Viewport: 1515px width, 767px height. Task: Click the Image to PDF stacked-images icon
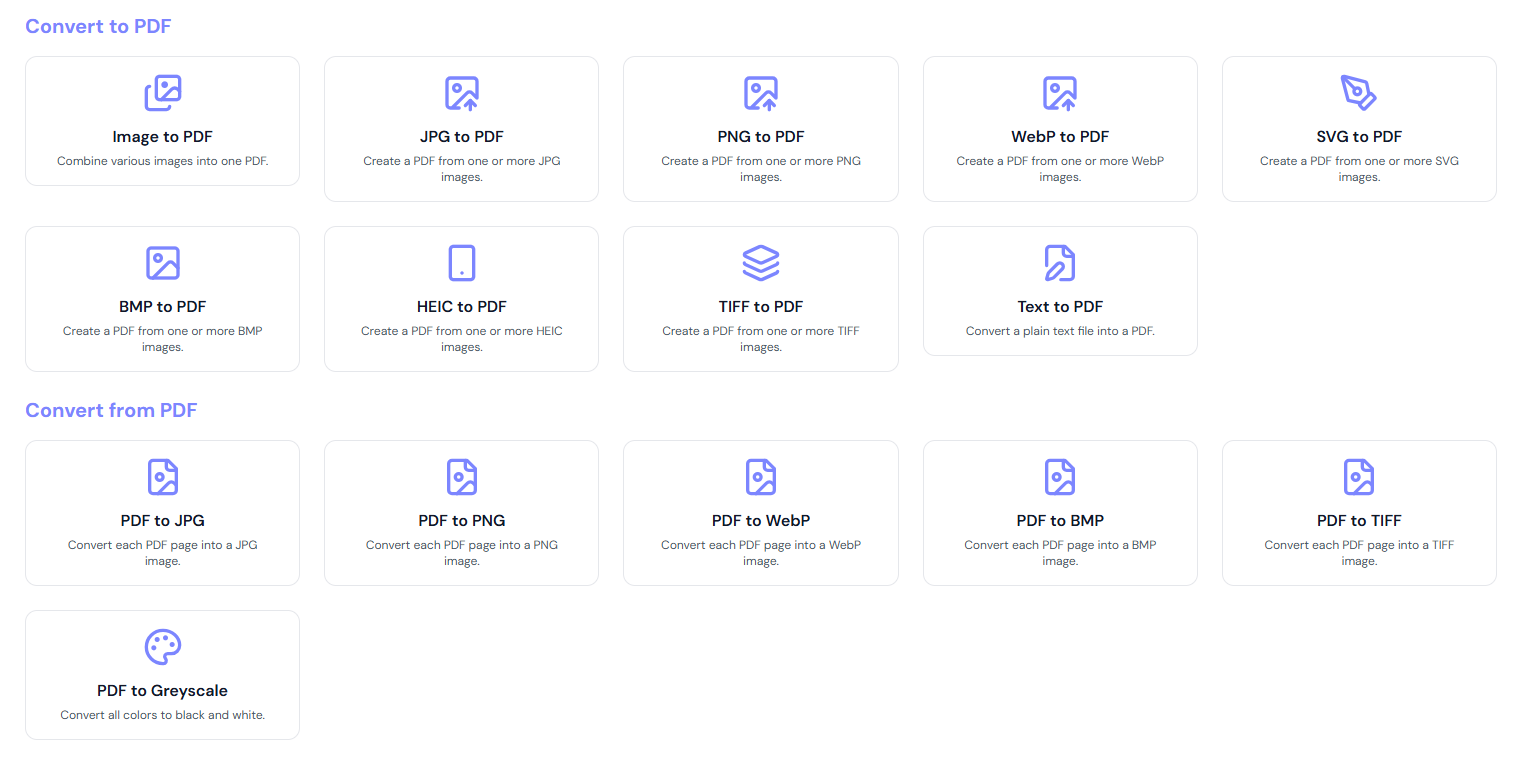click(x=162, y=93)
